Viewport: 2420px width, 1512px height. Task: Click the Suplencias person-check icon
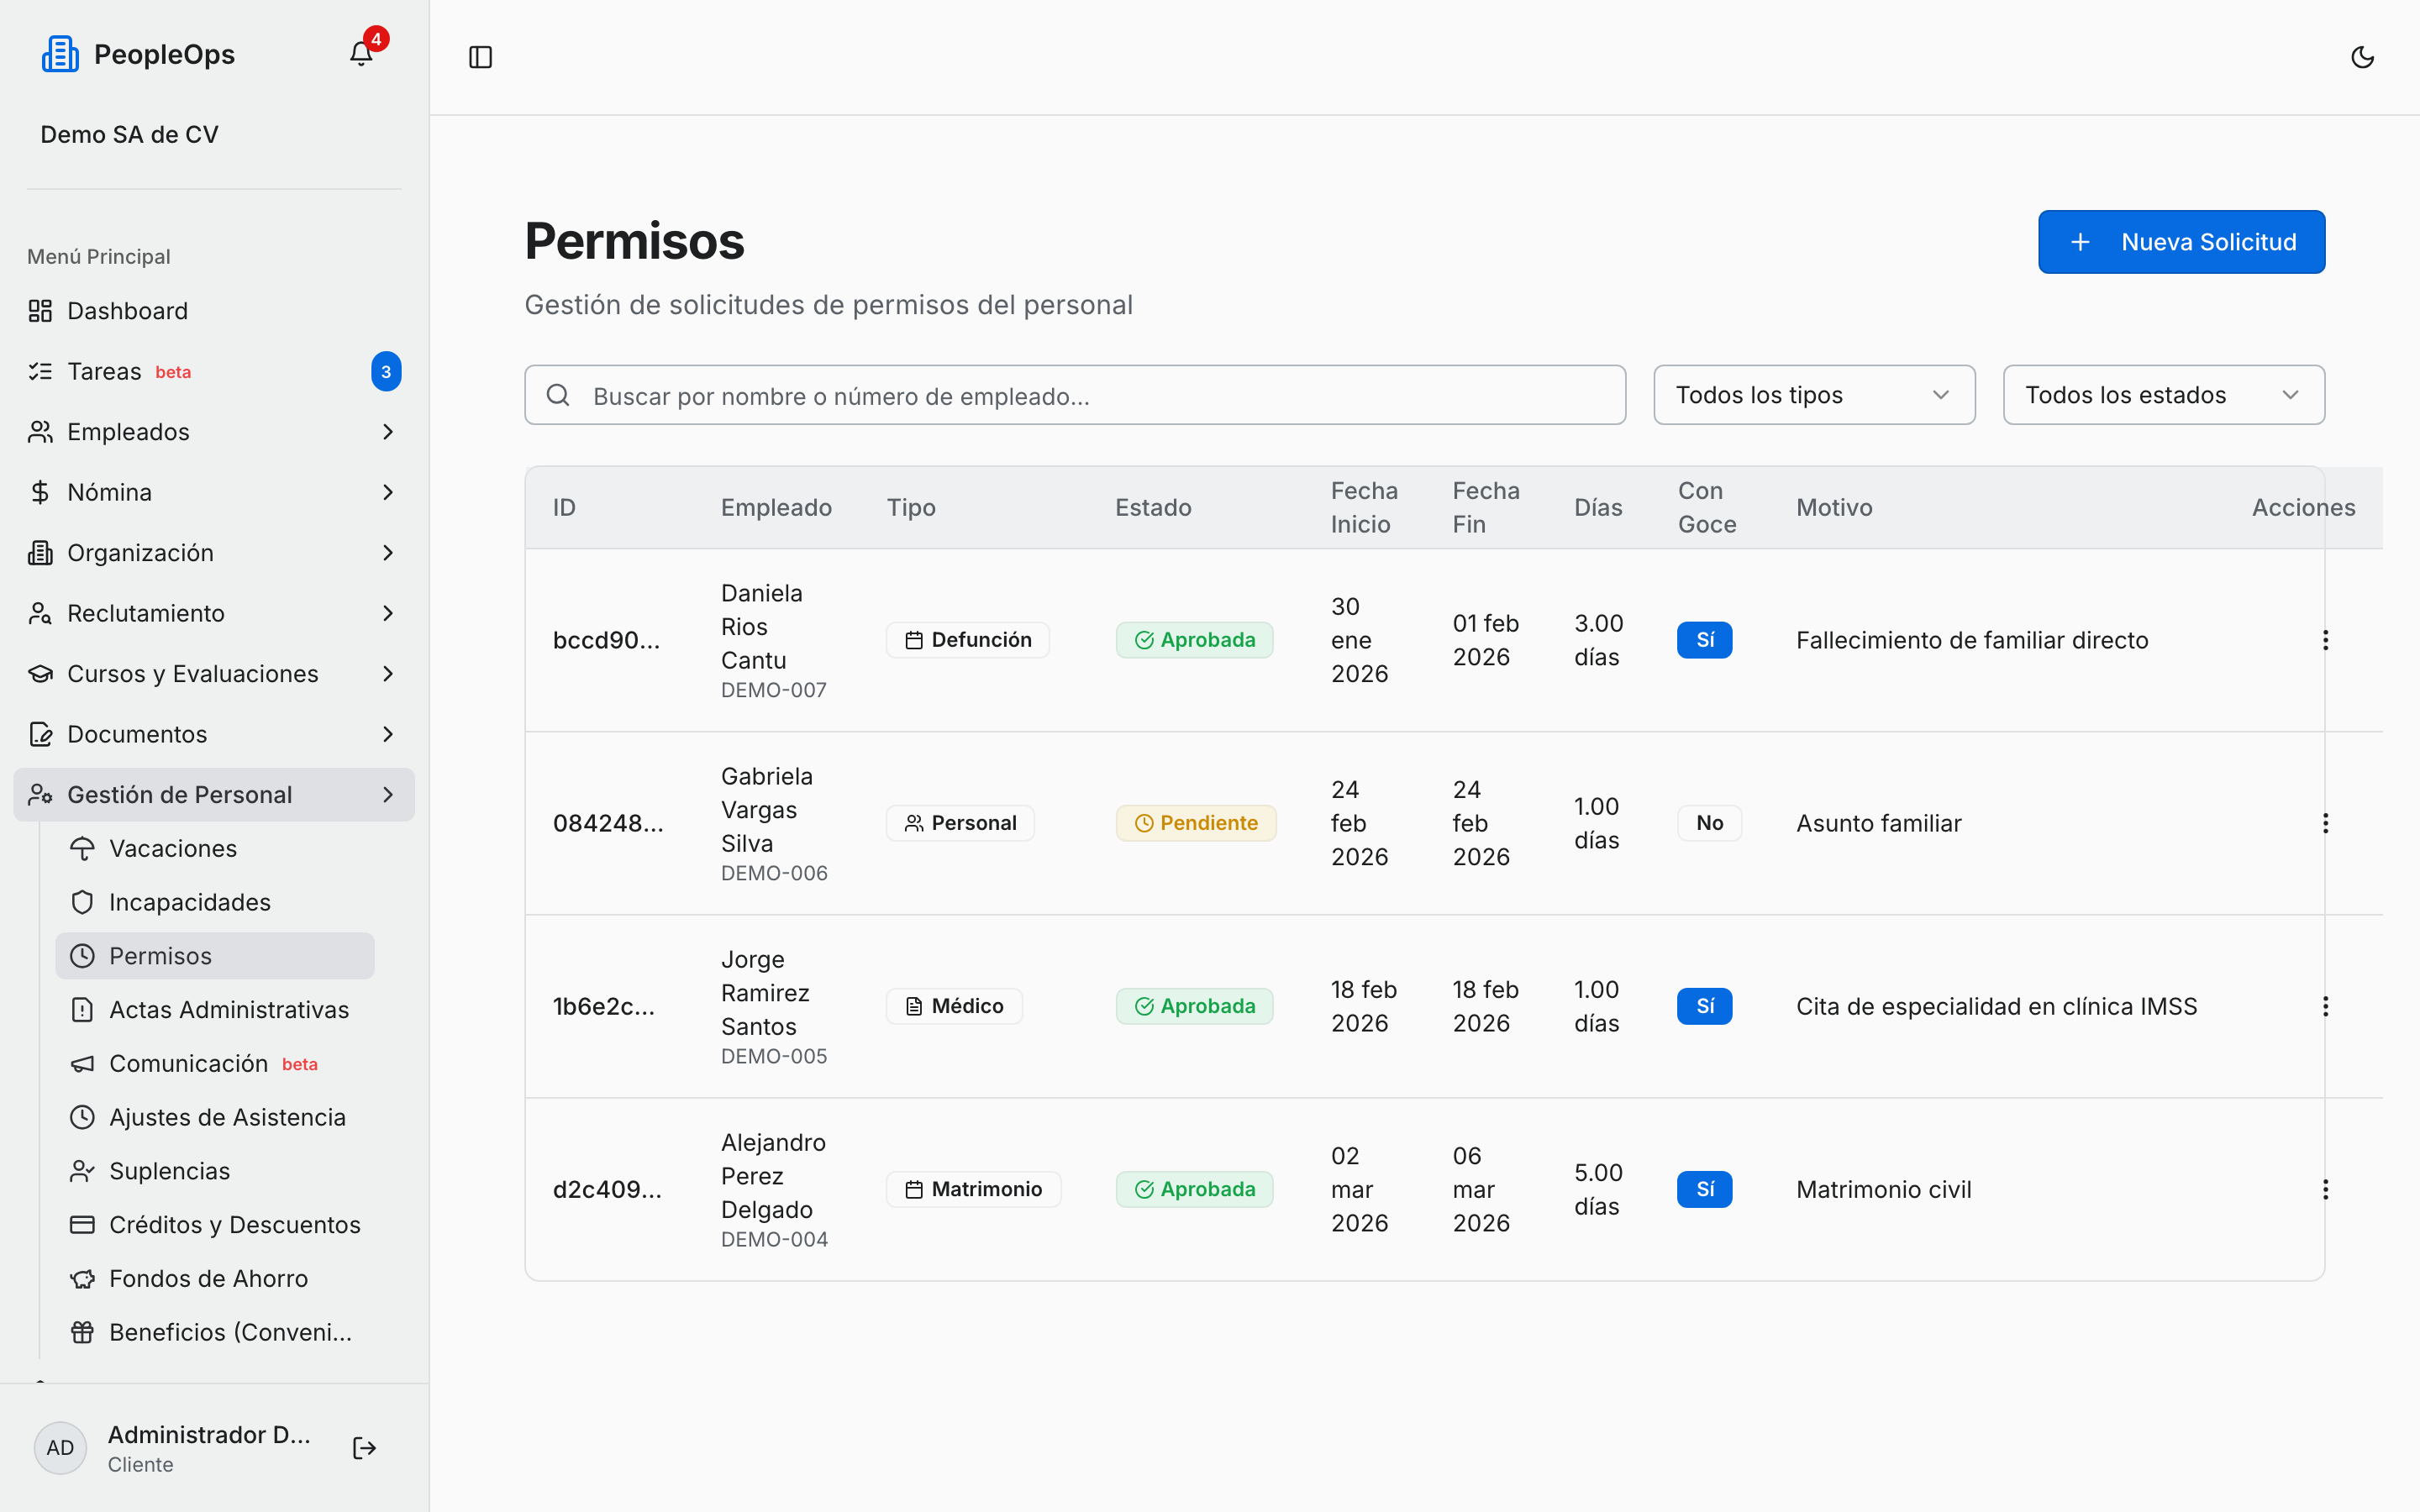pyautogui.click(x=82, y=1171)
